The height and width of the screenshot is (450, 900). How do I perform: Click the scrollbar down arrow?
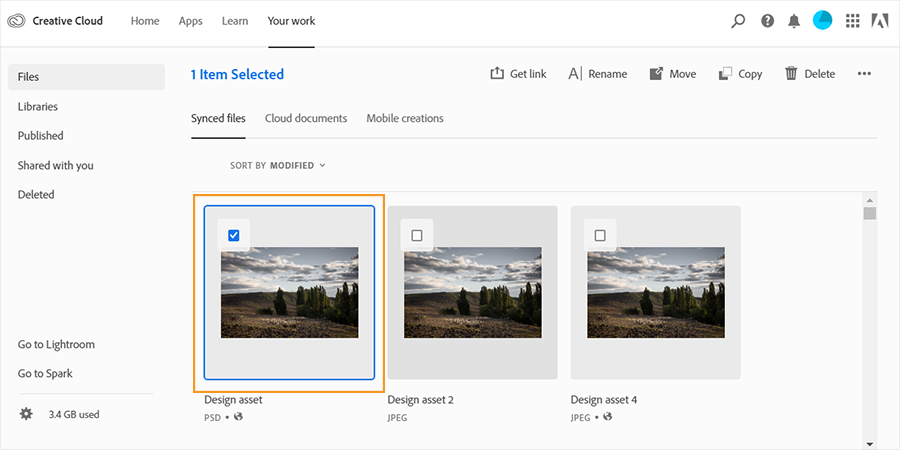coord(870,444)
